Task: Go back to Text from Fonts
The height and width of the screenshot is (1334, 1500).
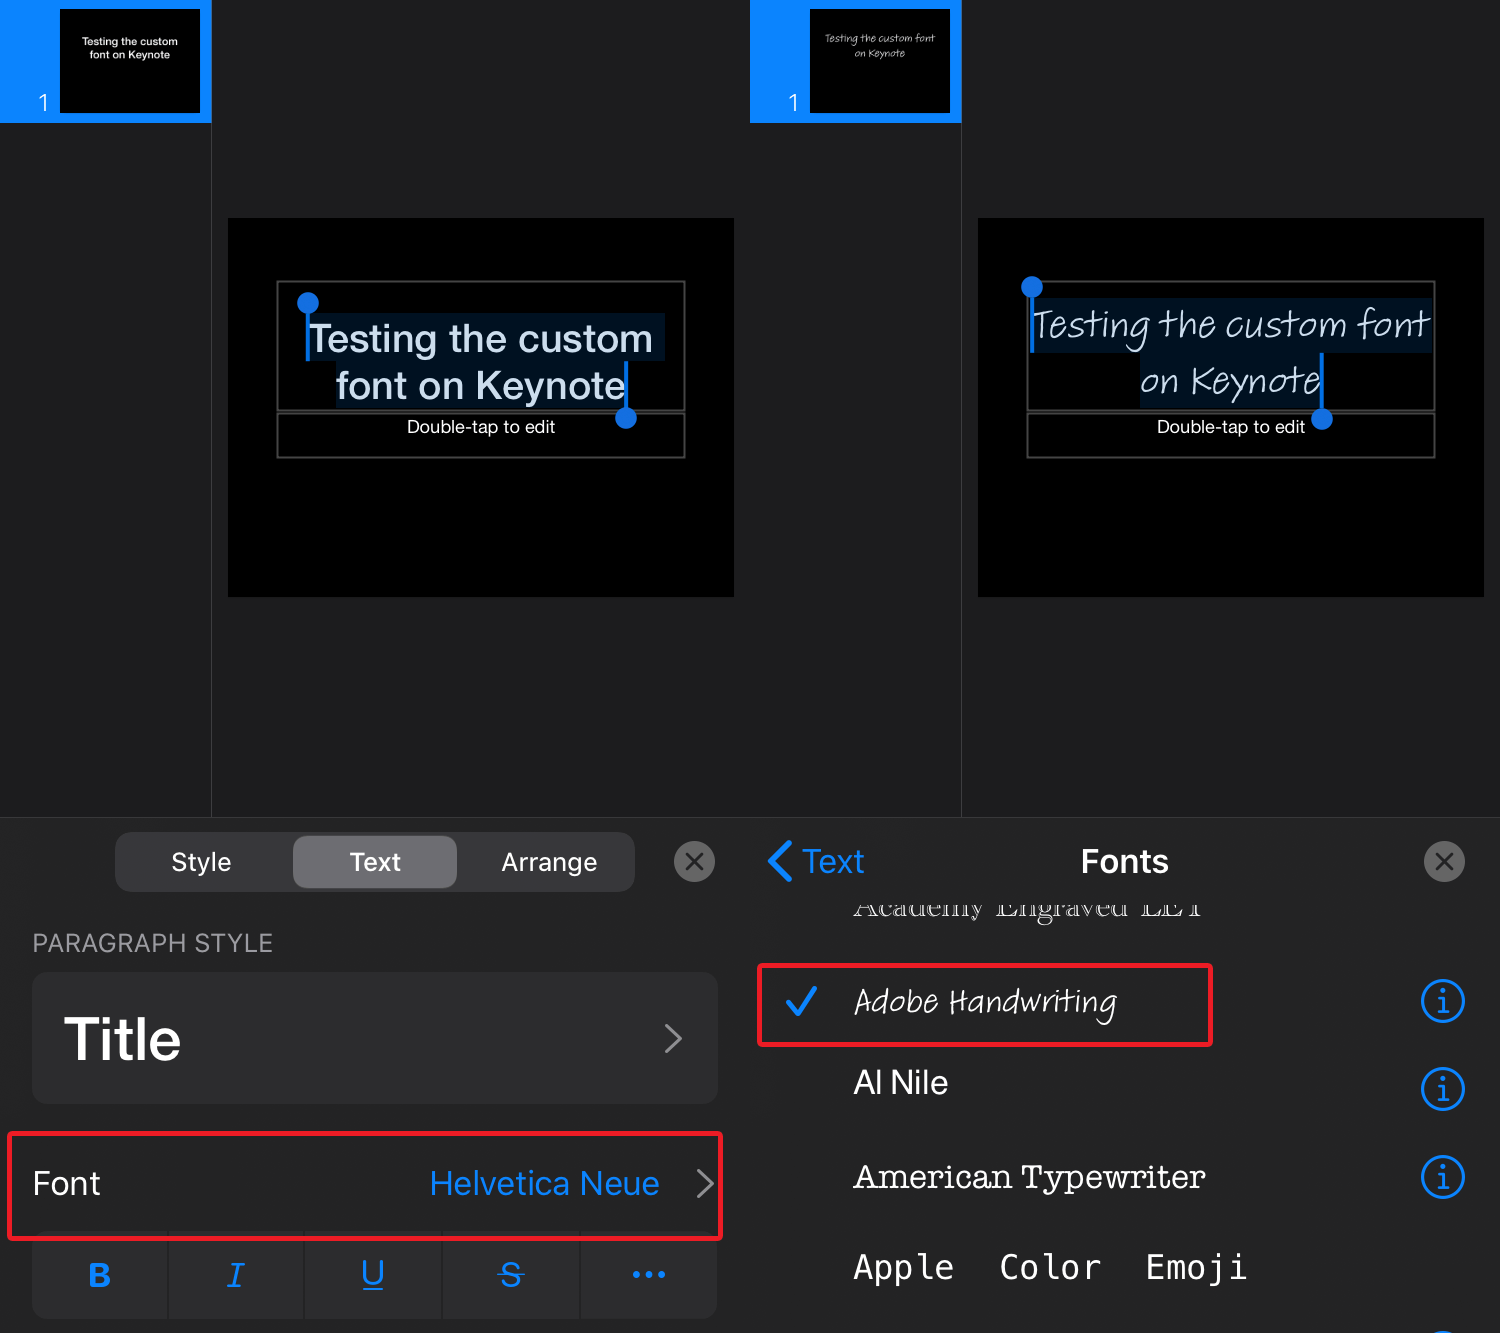Action: [x=816, y=861]
